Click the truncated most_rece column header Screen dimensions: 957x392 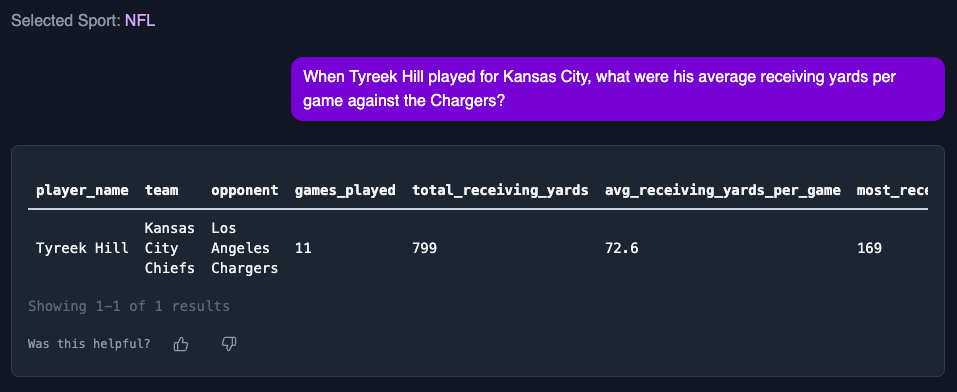pos(892,191)
